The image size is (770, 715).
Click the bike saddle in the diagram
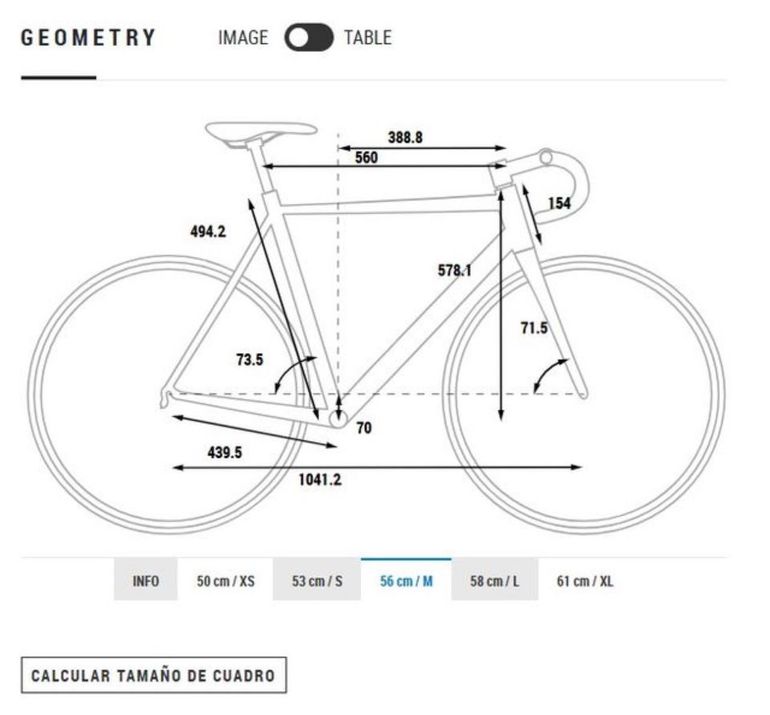(260, 130)
